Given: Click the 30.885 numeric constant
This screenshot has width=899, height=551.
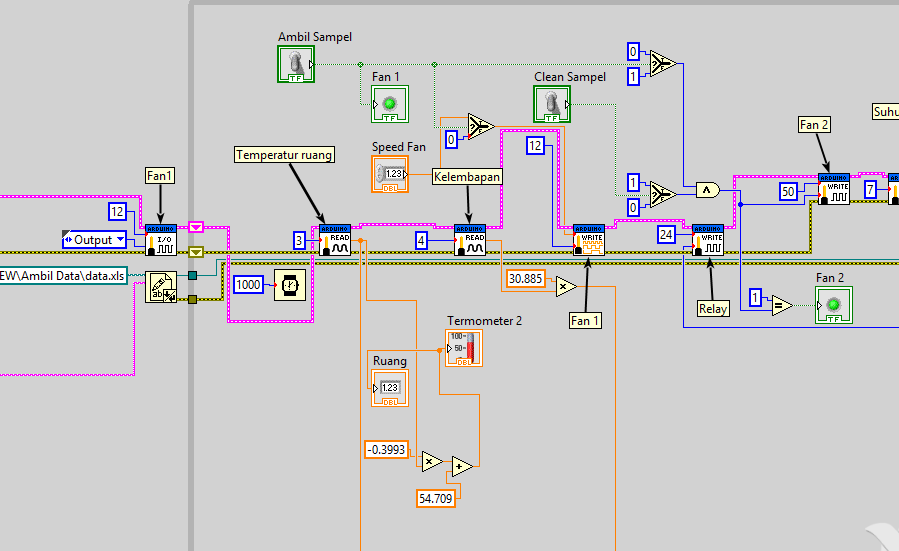Looking at the screenshot, I should tap(526, 279).
